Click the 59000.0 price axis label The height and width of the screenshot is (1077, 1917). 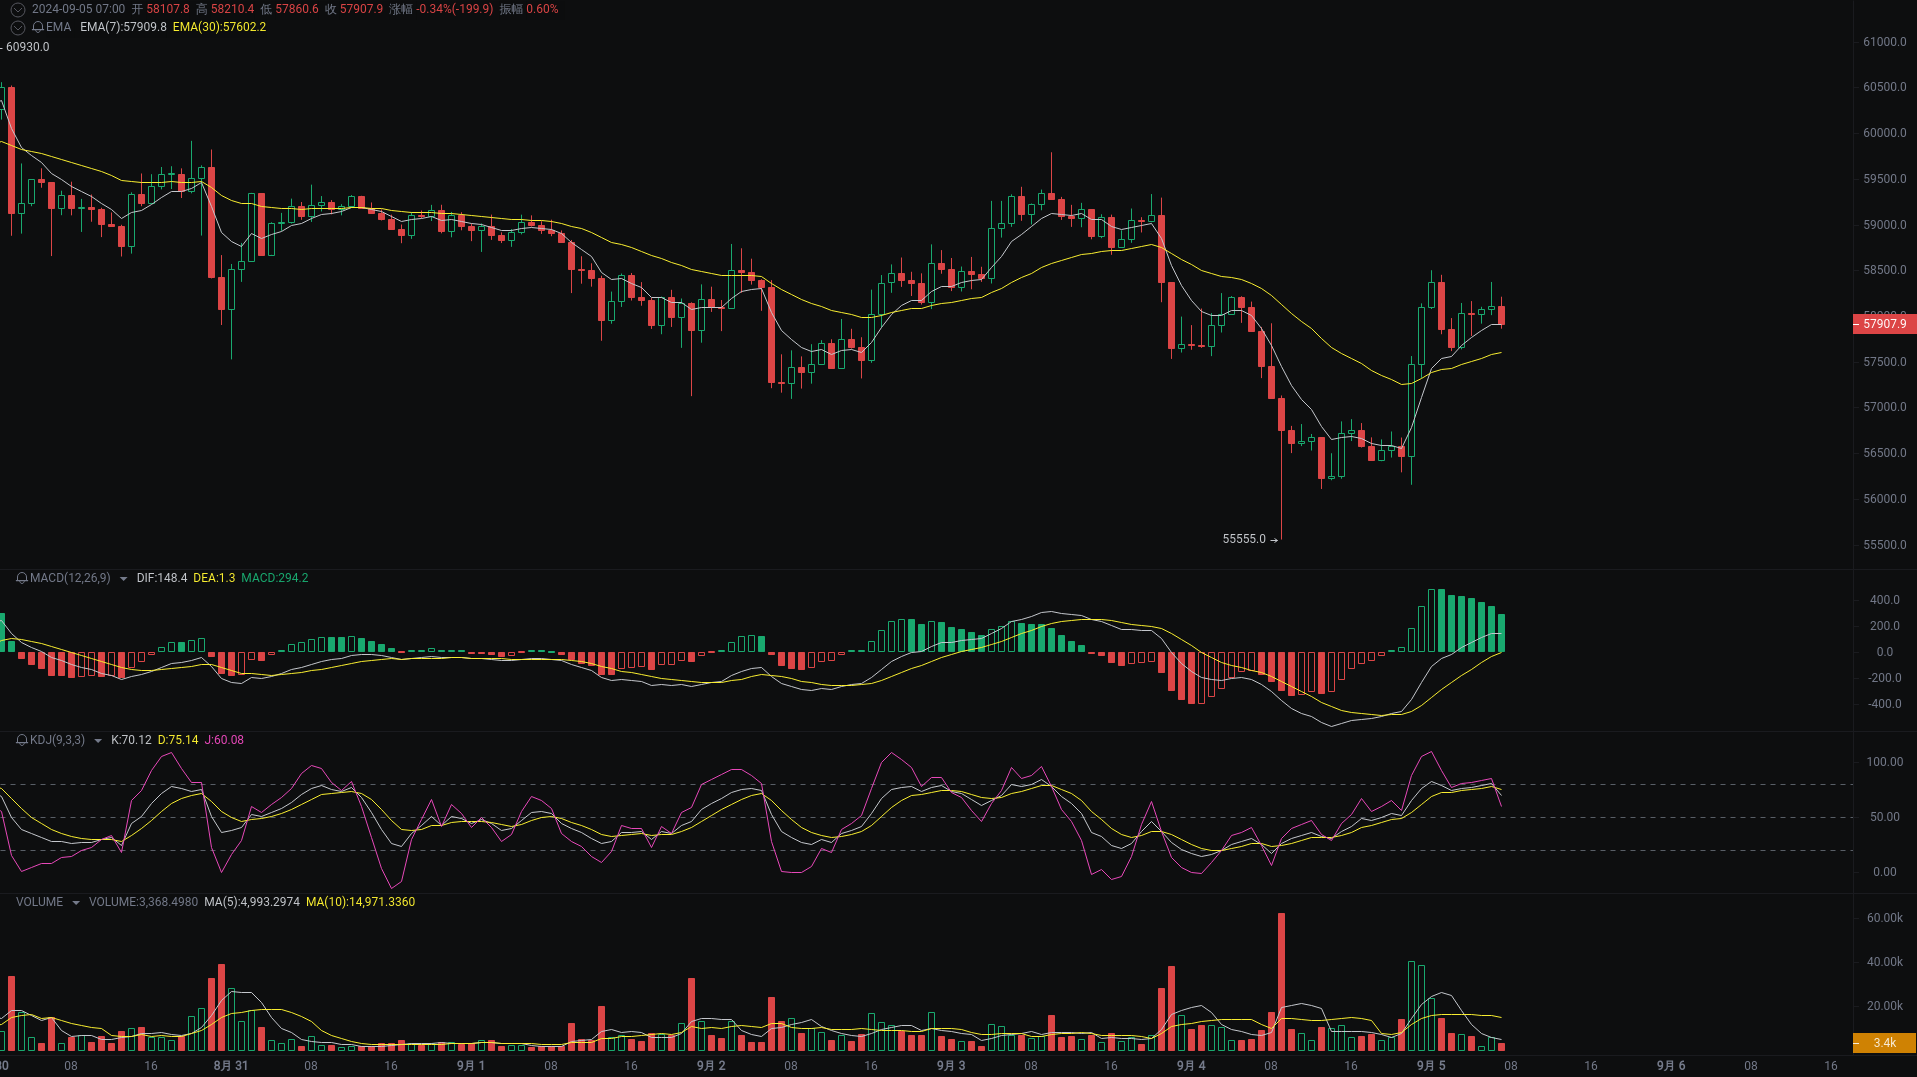pos(1885,225)
